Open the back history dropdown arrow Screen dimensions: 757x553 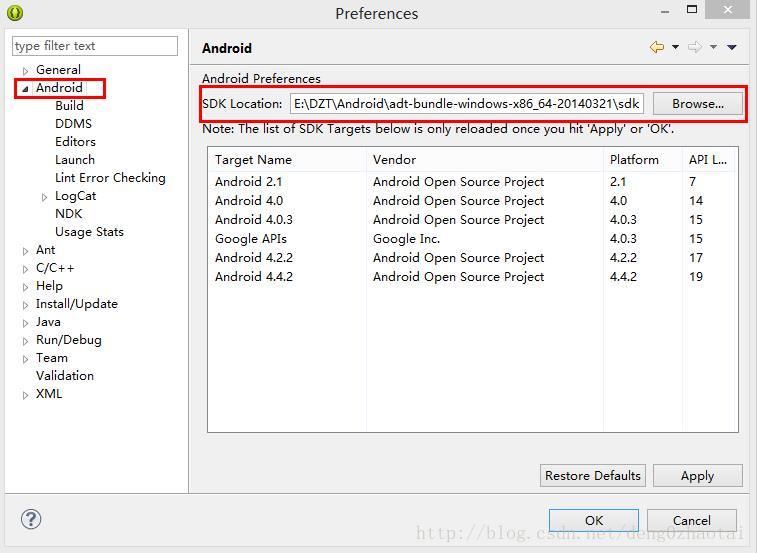coord(675,47)
